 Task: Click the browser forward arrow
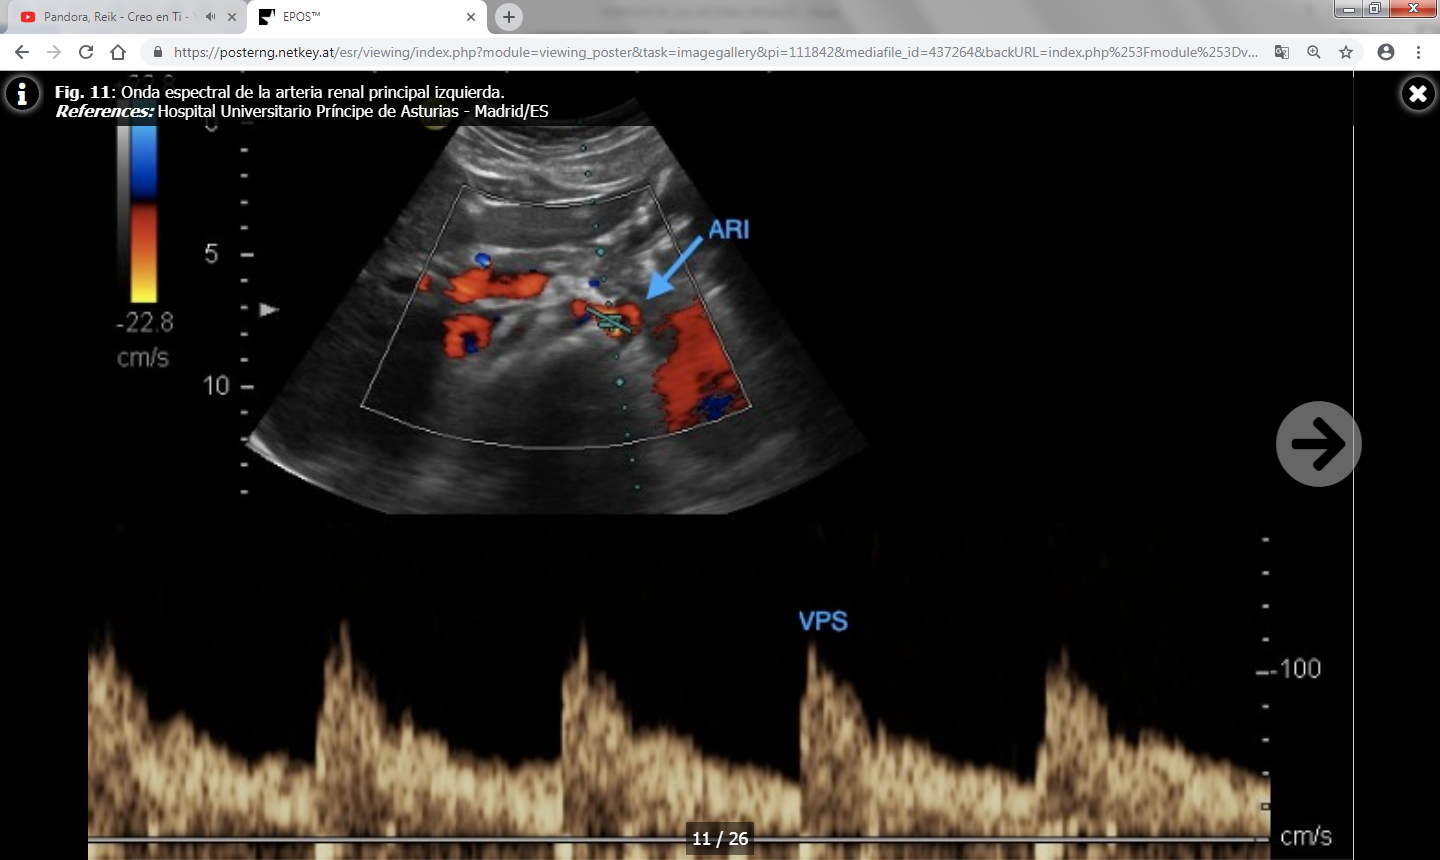[x=54, y=52]
